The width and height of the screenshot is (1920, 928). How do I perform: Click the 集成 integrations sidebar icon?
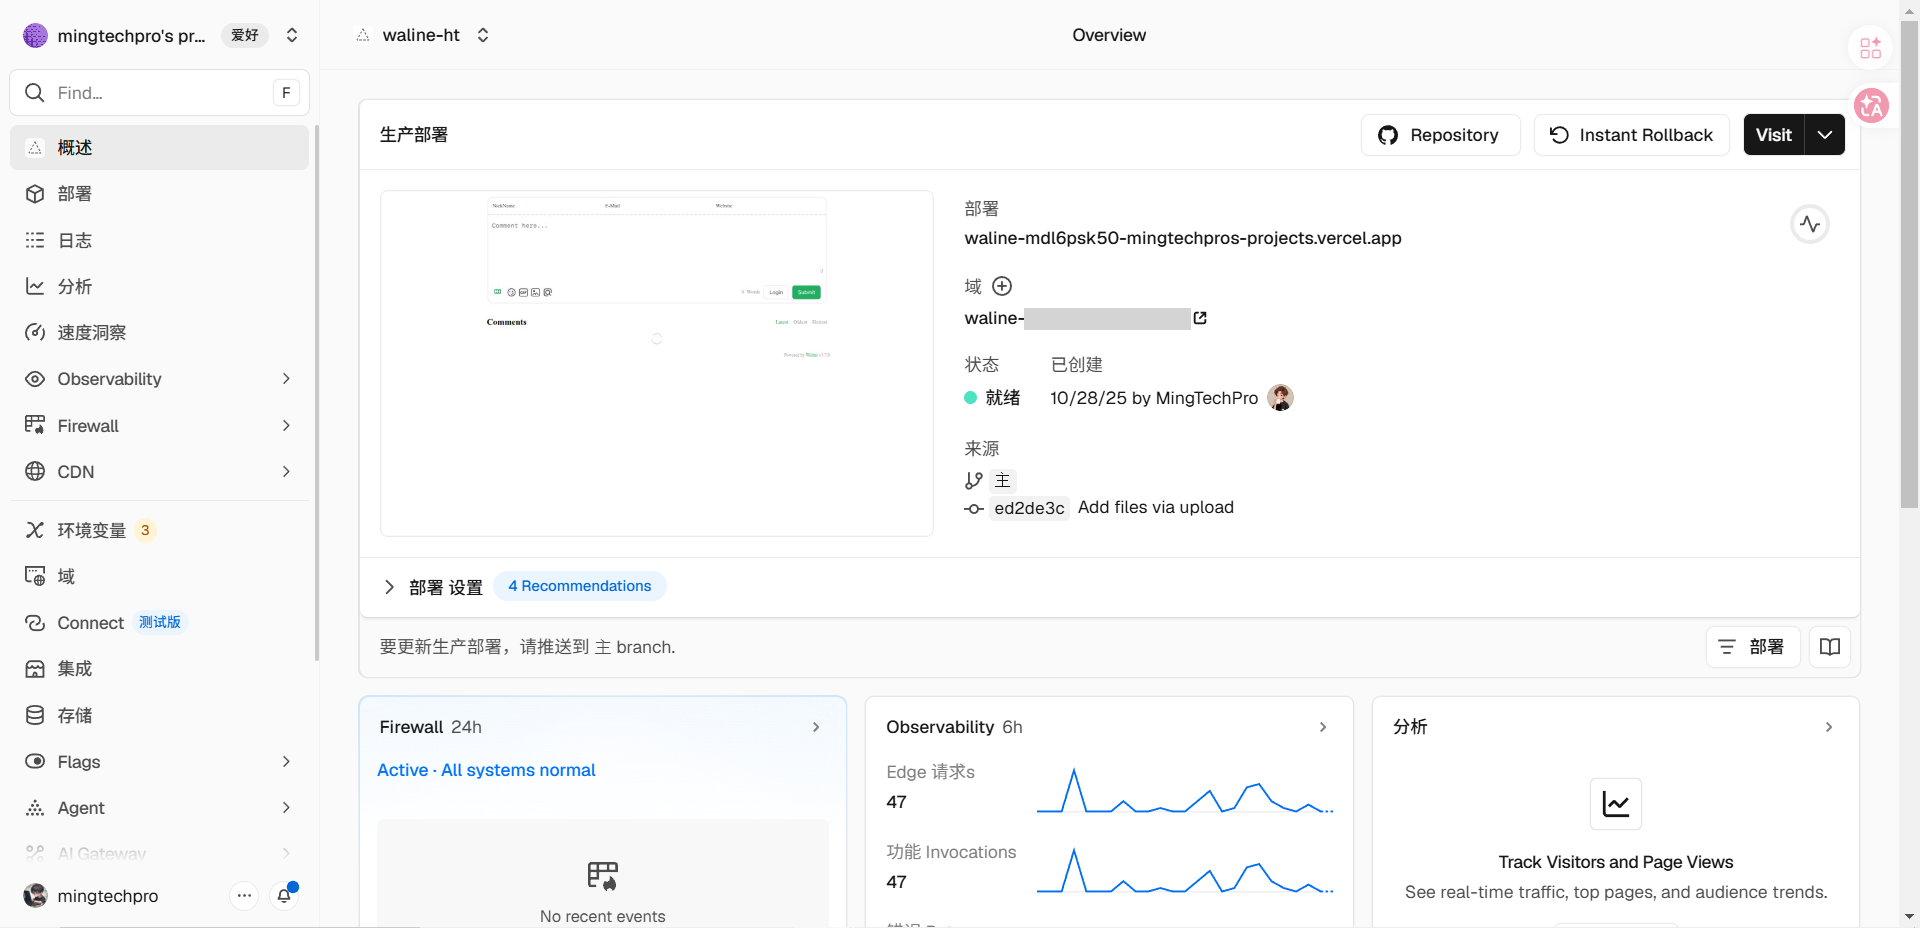click(x=35, y=669)
